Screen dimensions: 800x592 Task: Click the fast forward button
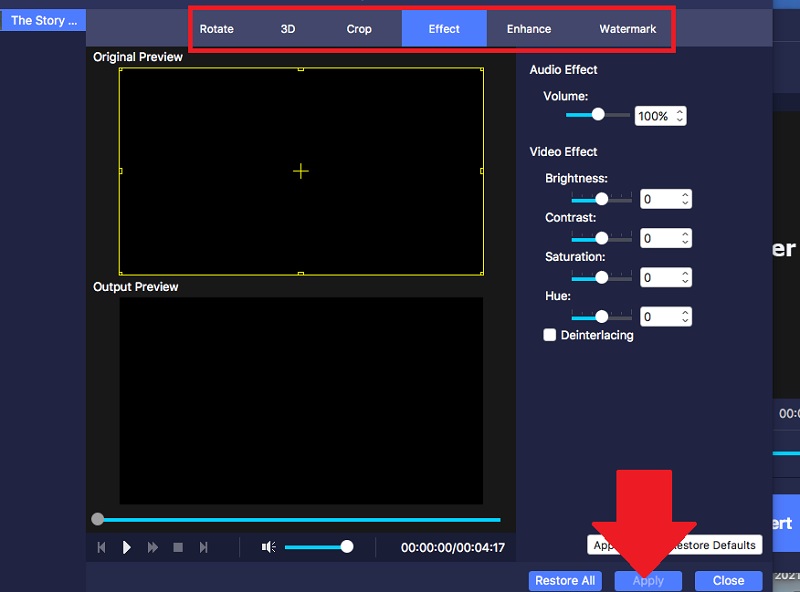point(153,548)
